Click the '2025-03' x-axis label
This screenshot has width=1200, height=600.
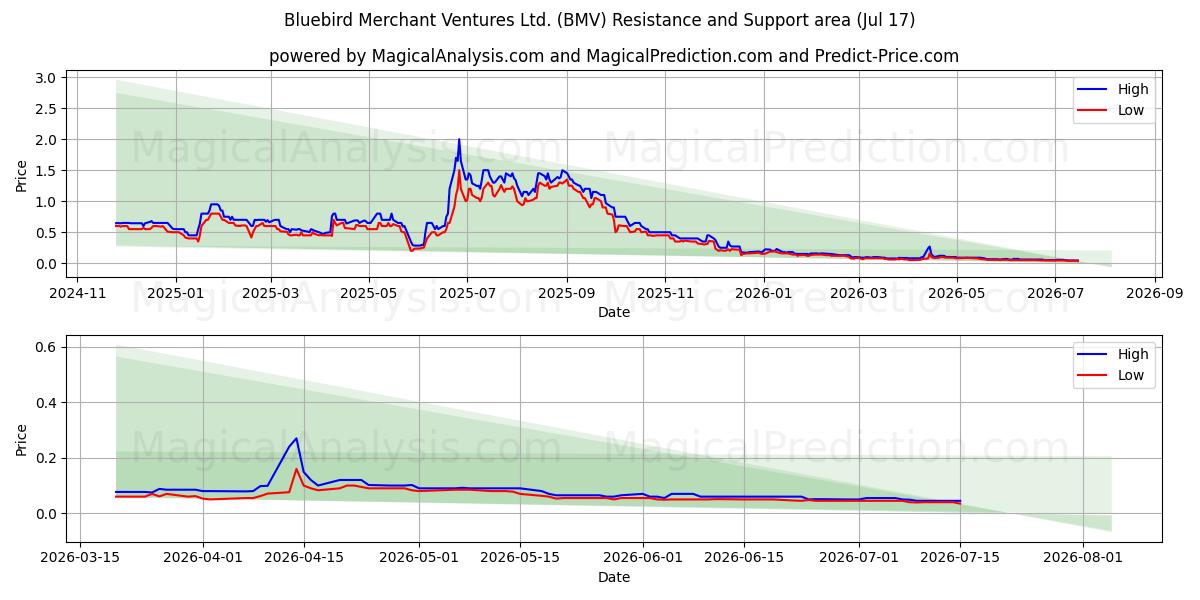271,293
